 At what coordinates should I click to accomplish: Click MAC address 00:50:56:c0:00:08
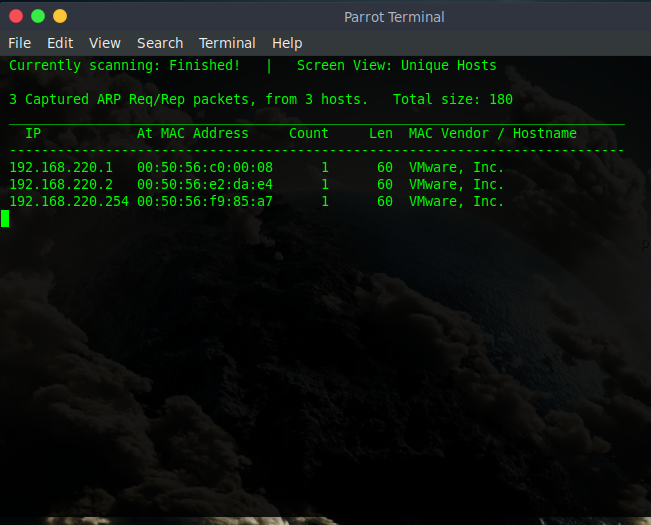pyautogui.click(x=205, y=167)
